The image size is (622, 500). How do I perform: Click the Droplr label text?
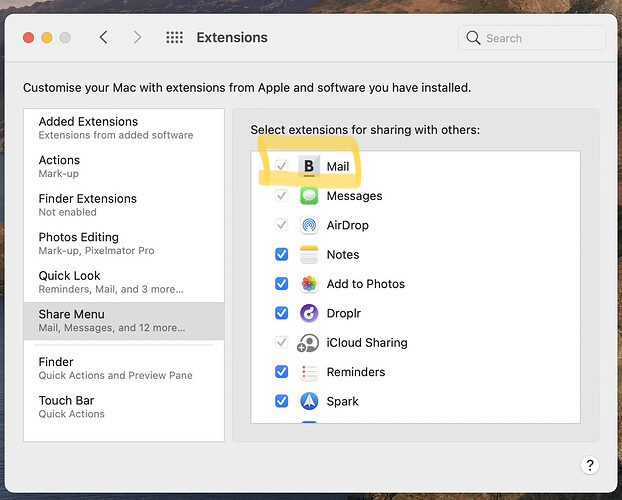(344, 313)
